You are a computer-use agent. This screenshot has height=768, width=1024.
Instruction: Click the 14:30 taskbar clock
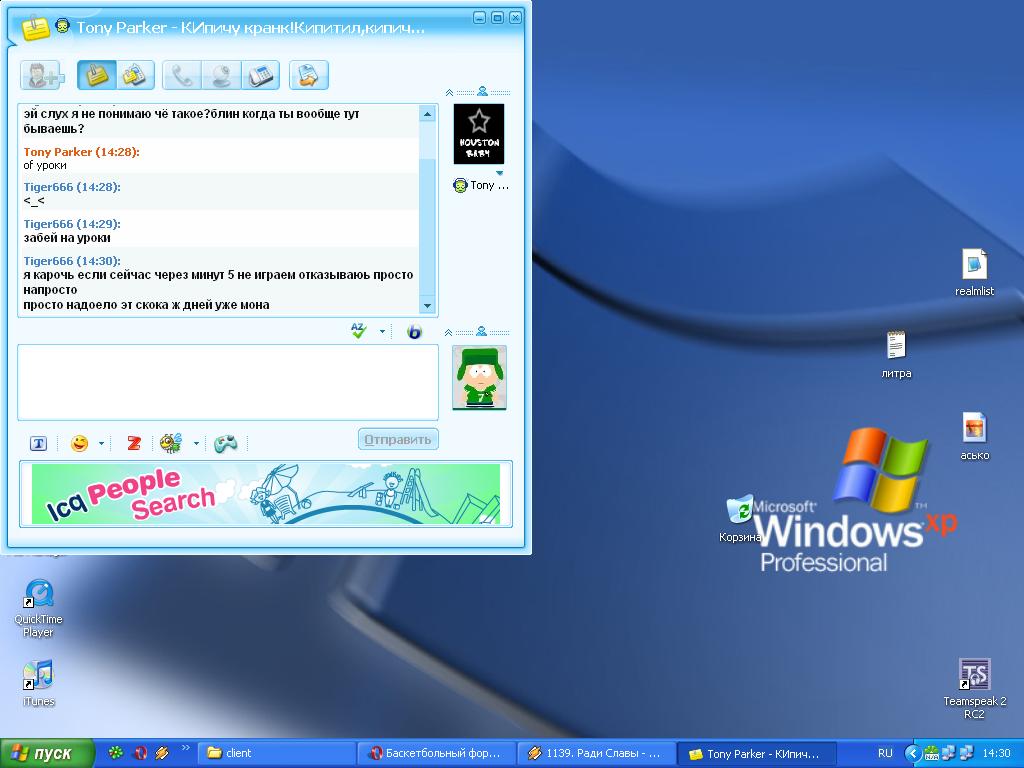[x=996, y=753]
